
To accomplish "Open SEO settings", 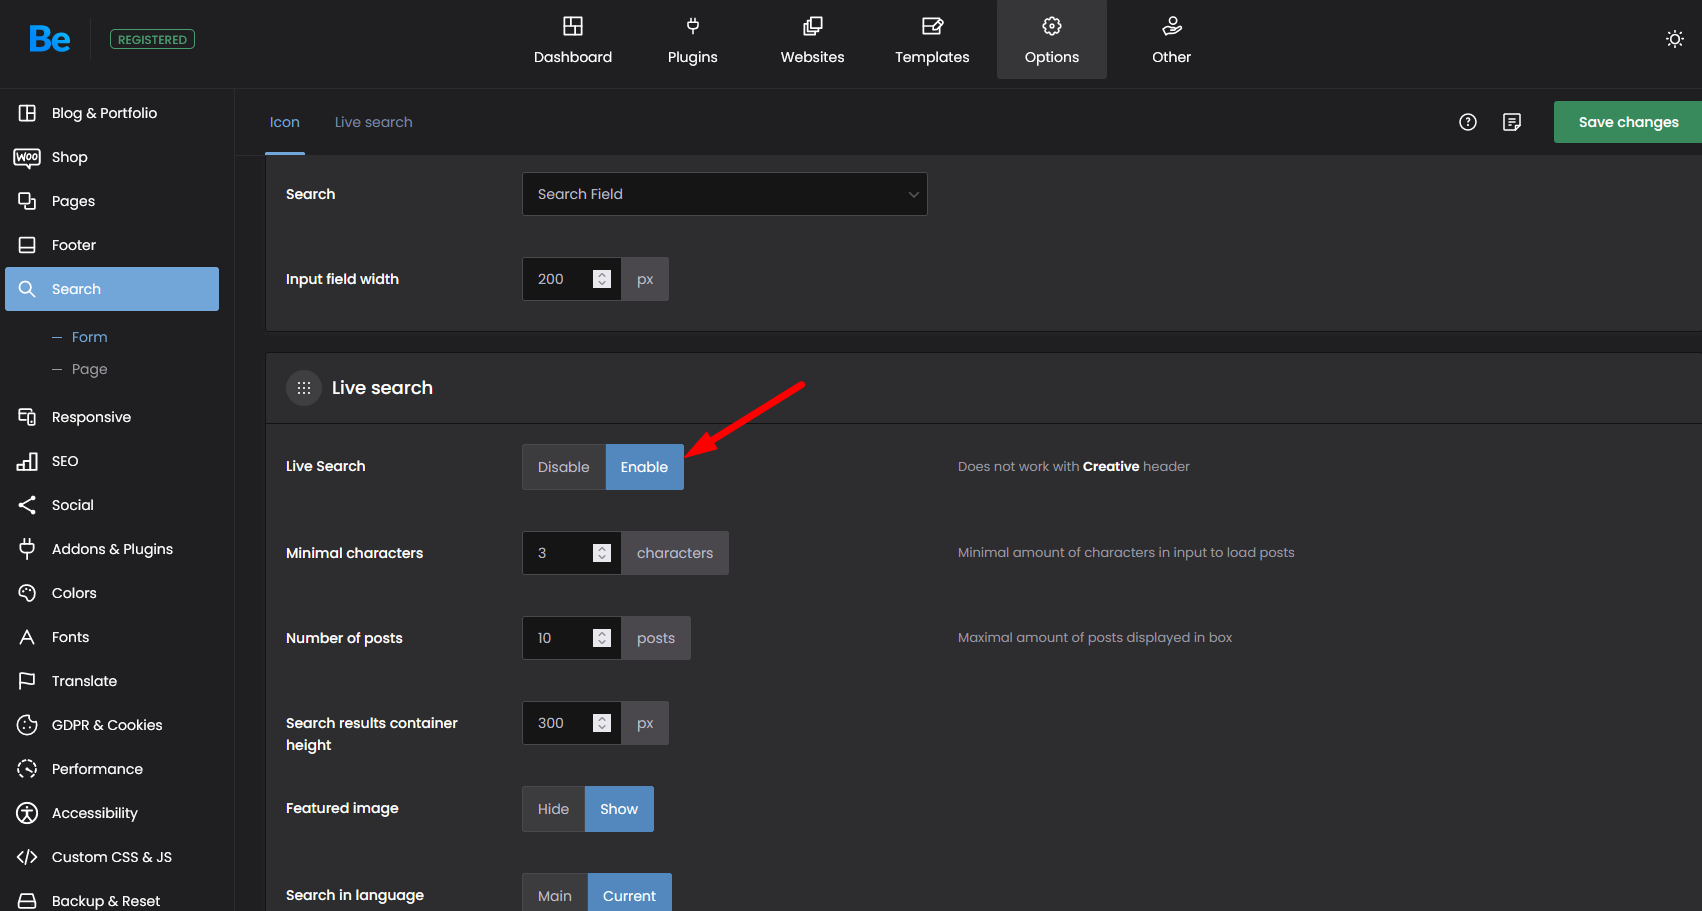I will click(x=112, y=461).
